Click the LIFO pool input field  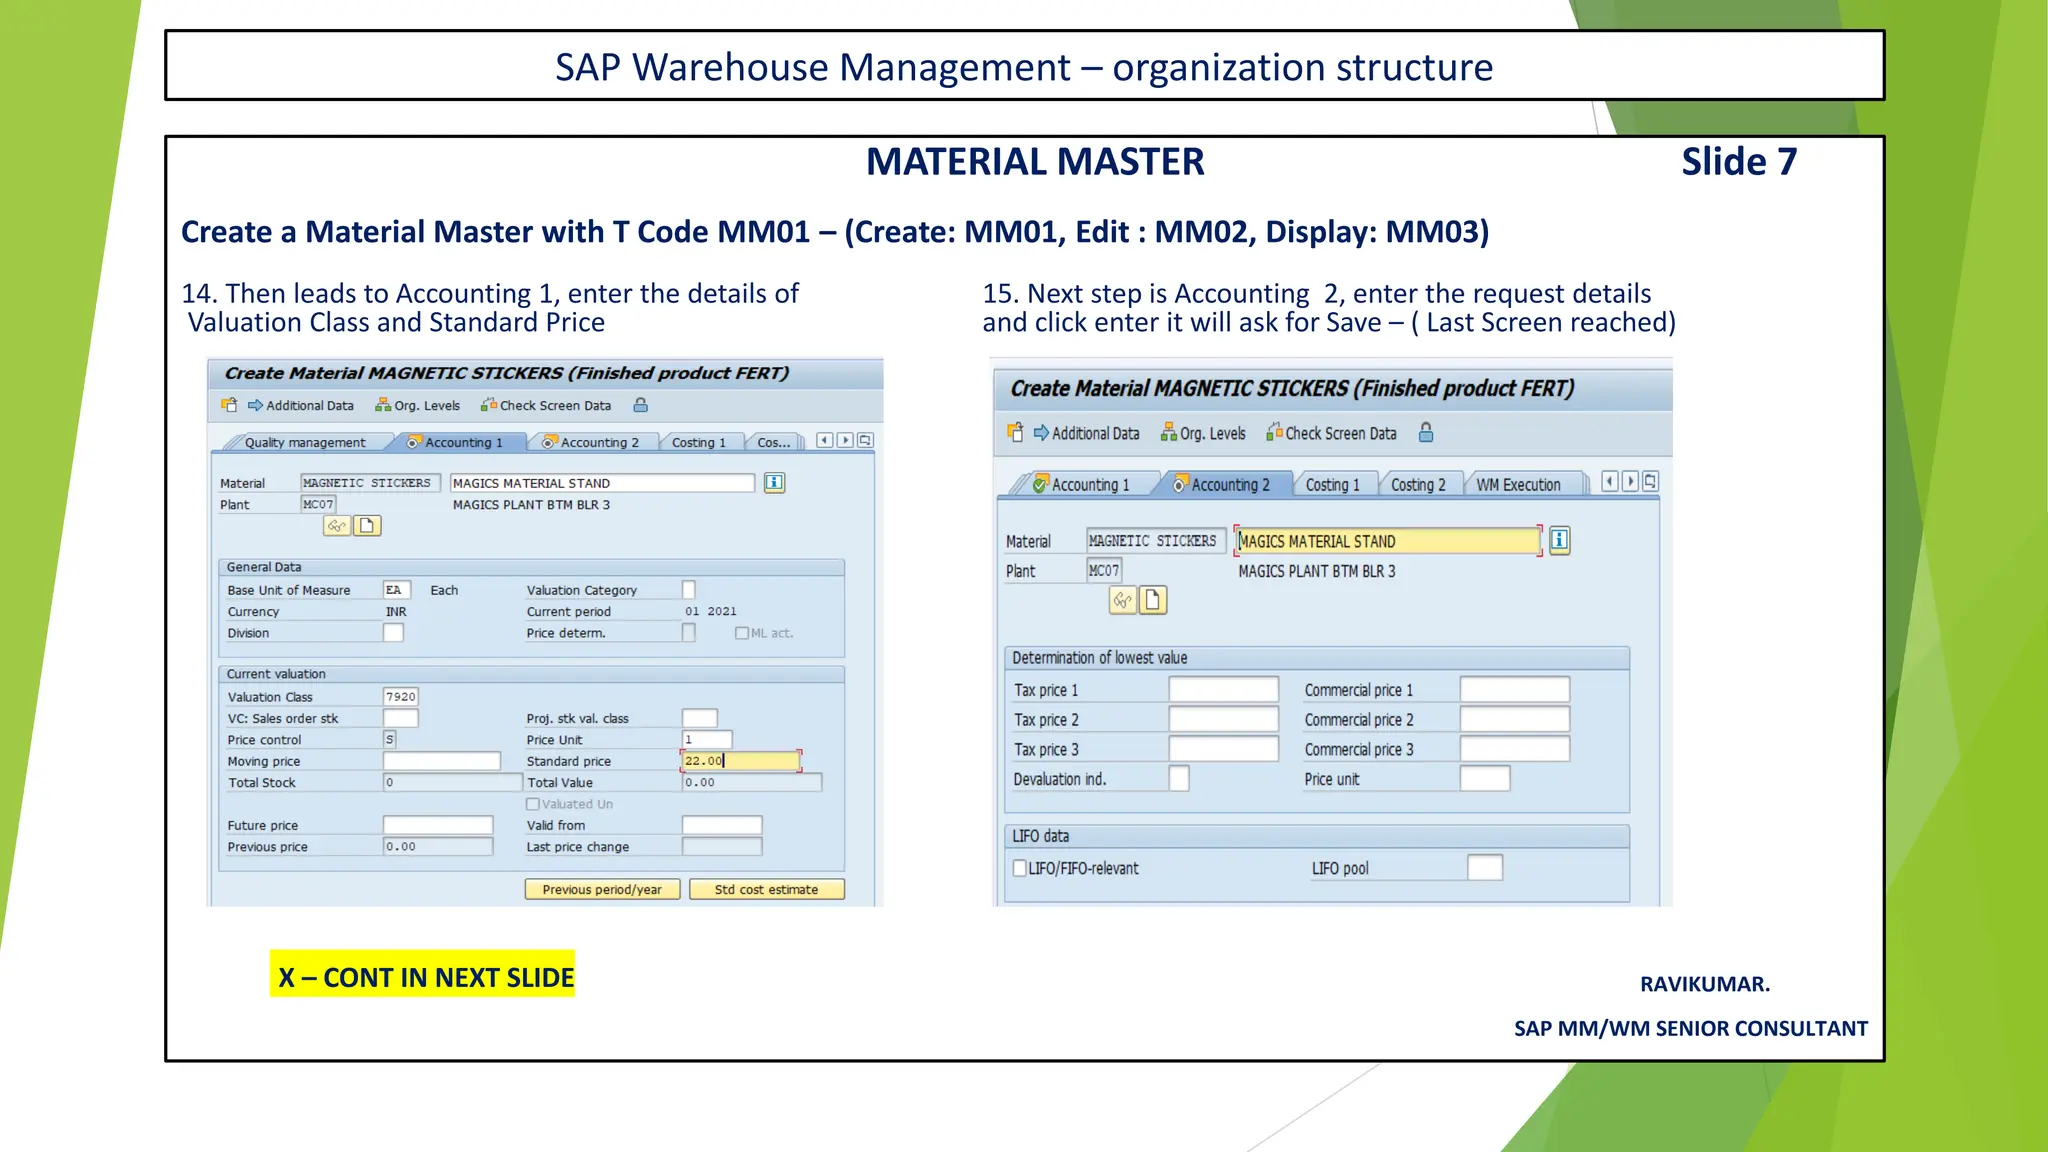click(1485, 868)
